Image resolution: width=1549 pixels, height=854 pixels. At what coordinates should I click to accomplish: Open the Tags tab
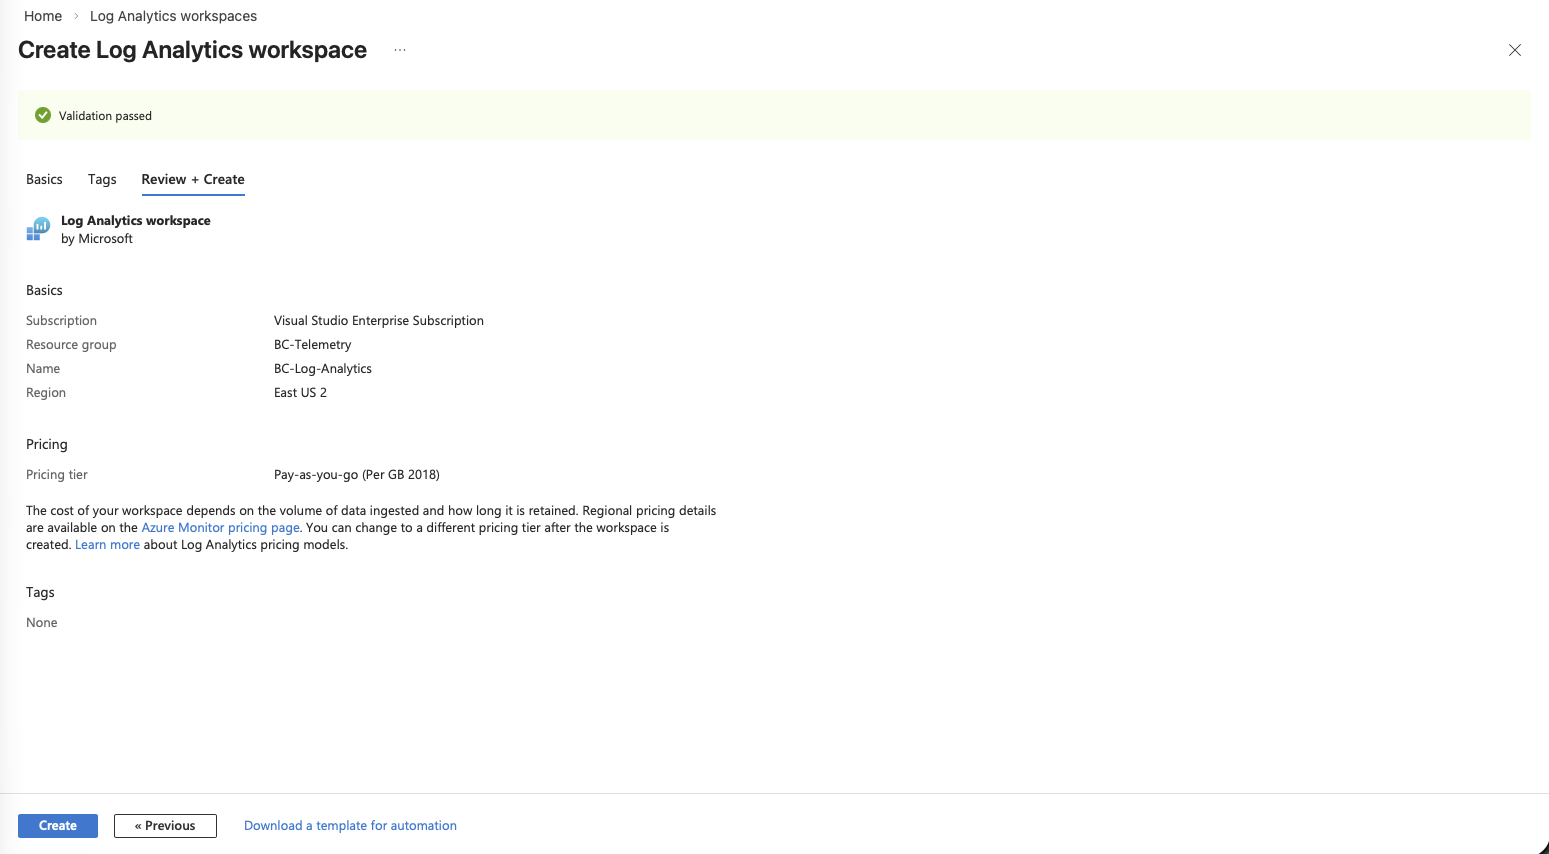pos(102,179)
